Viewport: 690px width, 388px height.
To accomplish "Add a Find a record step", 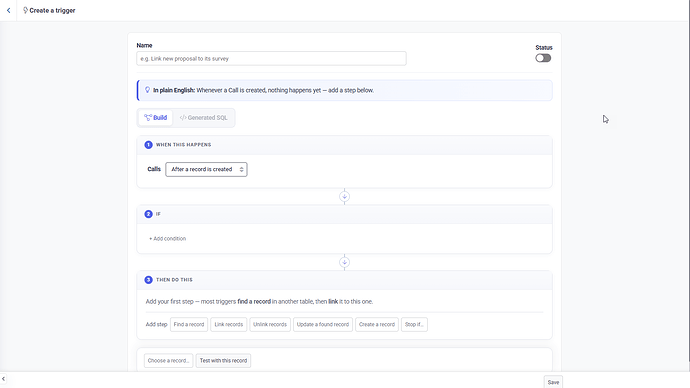I will pos(189,325).
